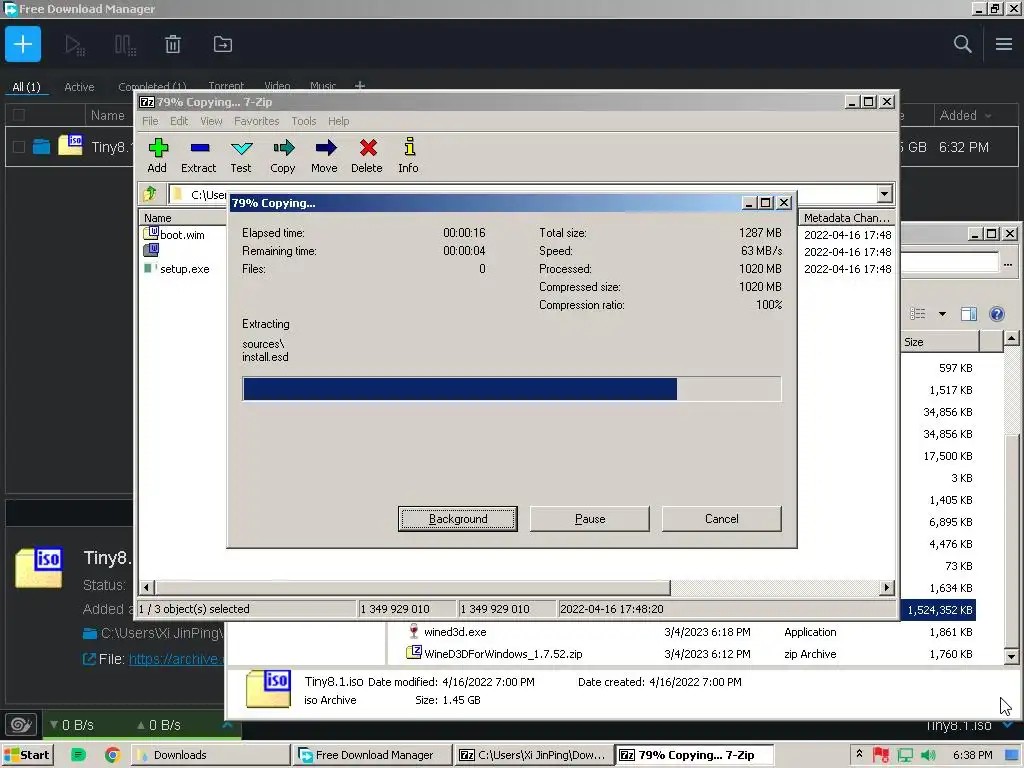Click the 7-Zip Info toolbar icon
Screen dimensions: 1024x768
click(x=409, y=155)
